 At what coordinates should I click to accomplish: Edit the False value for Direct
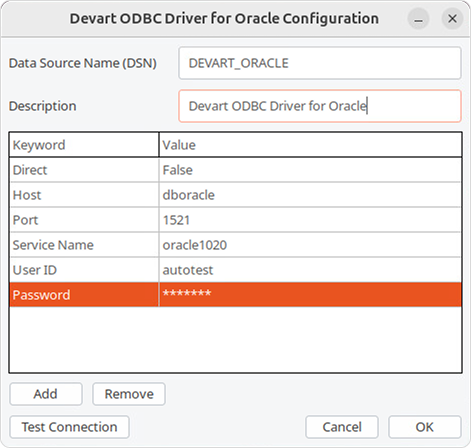[310, 170]
